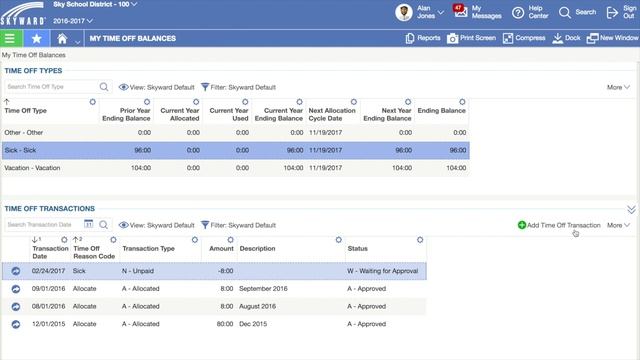
Task: Click the magnifier beside Transaction Date search
Action: [104, 225]
